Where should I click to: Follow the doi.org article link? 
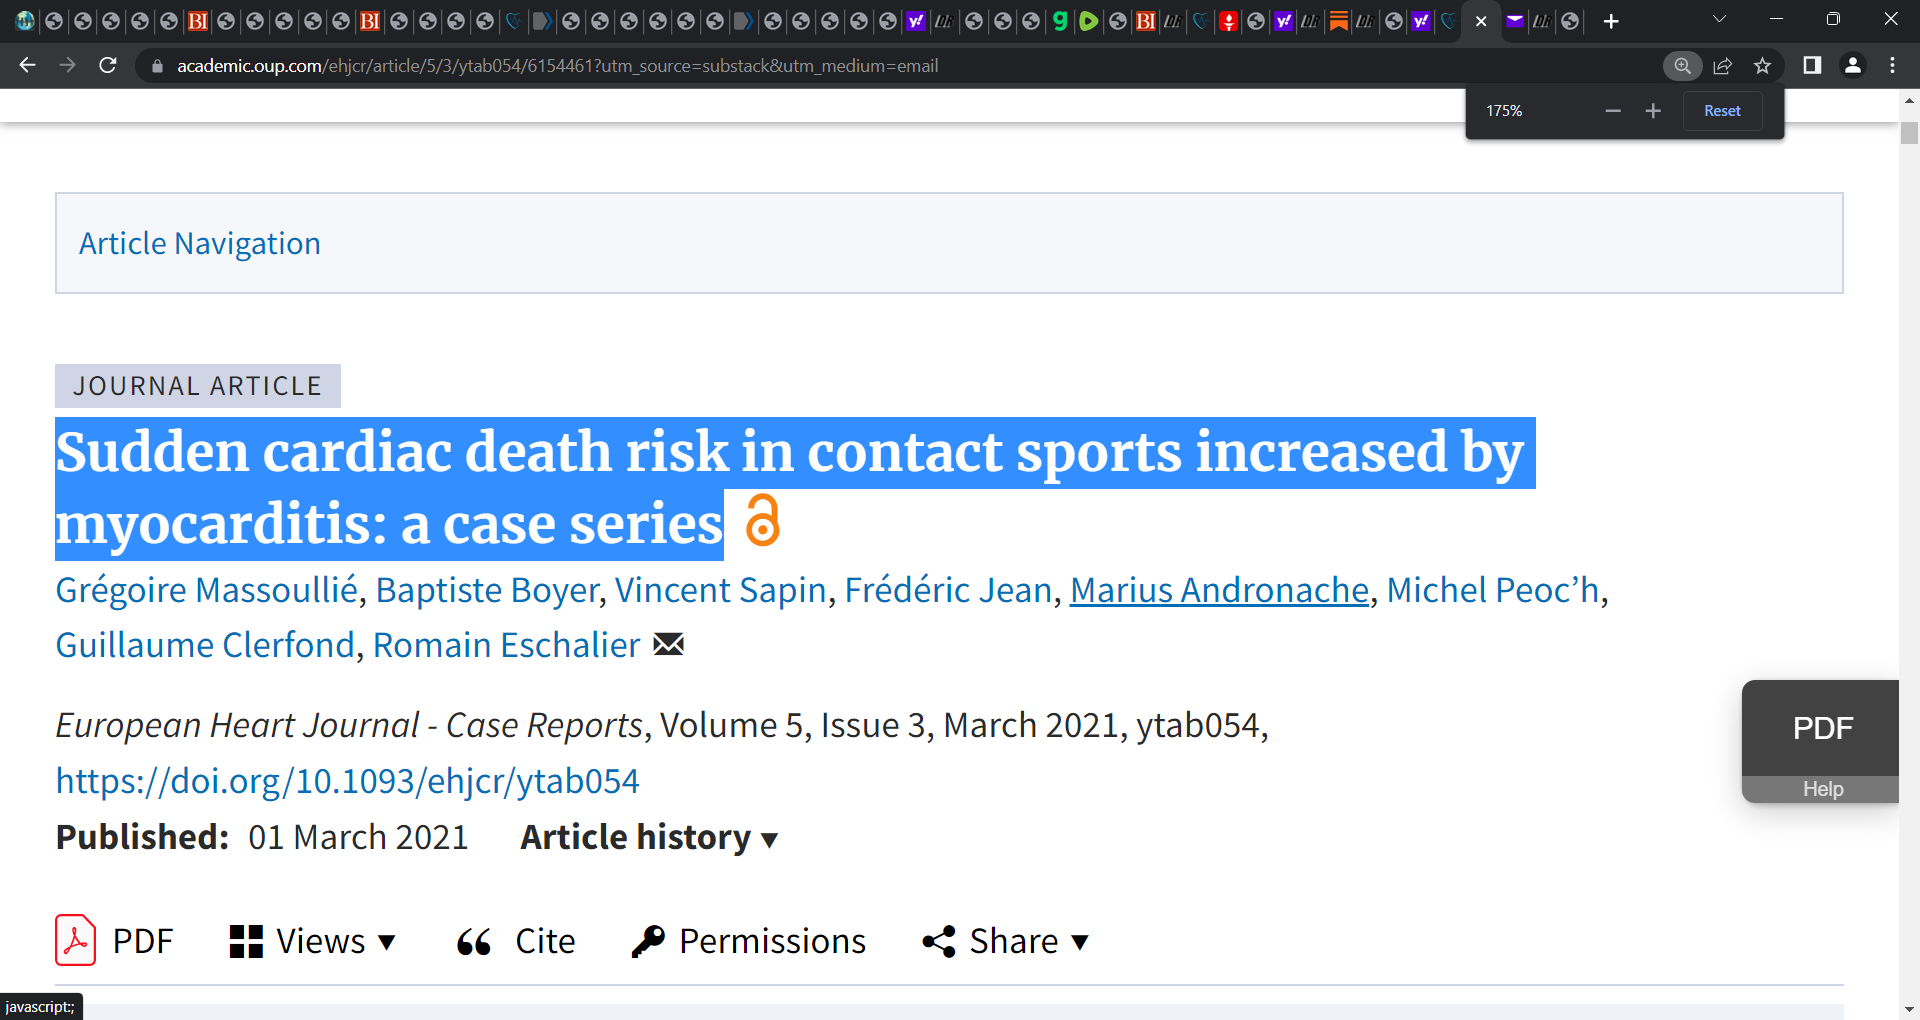coord(347,781)
